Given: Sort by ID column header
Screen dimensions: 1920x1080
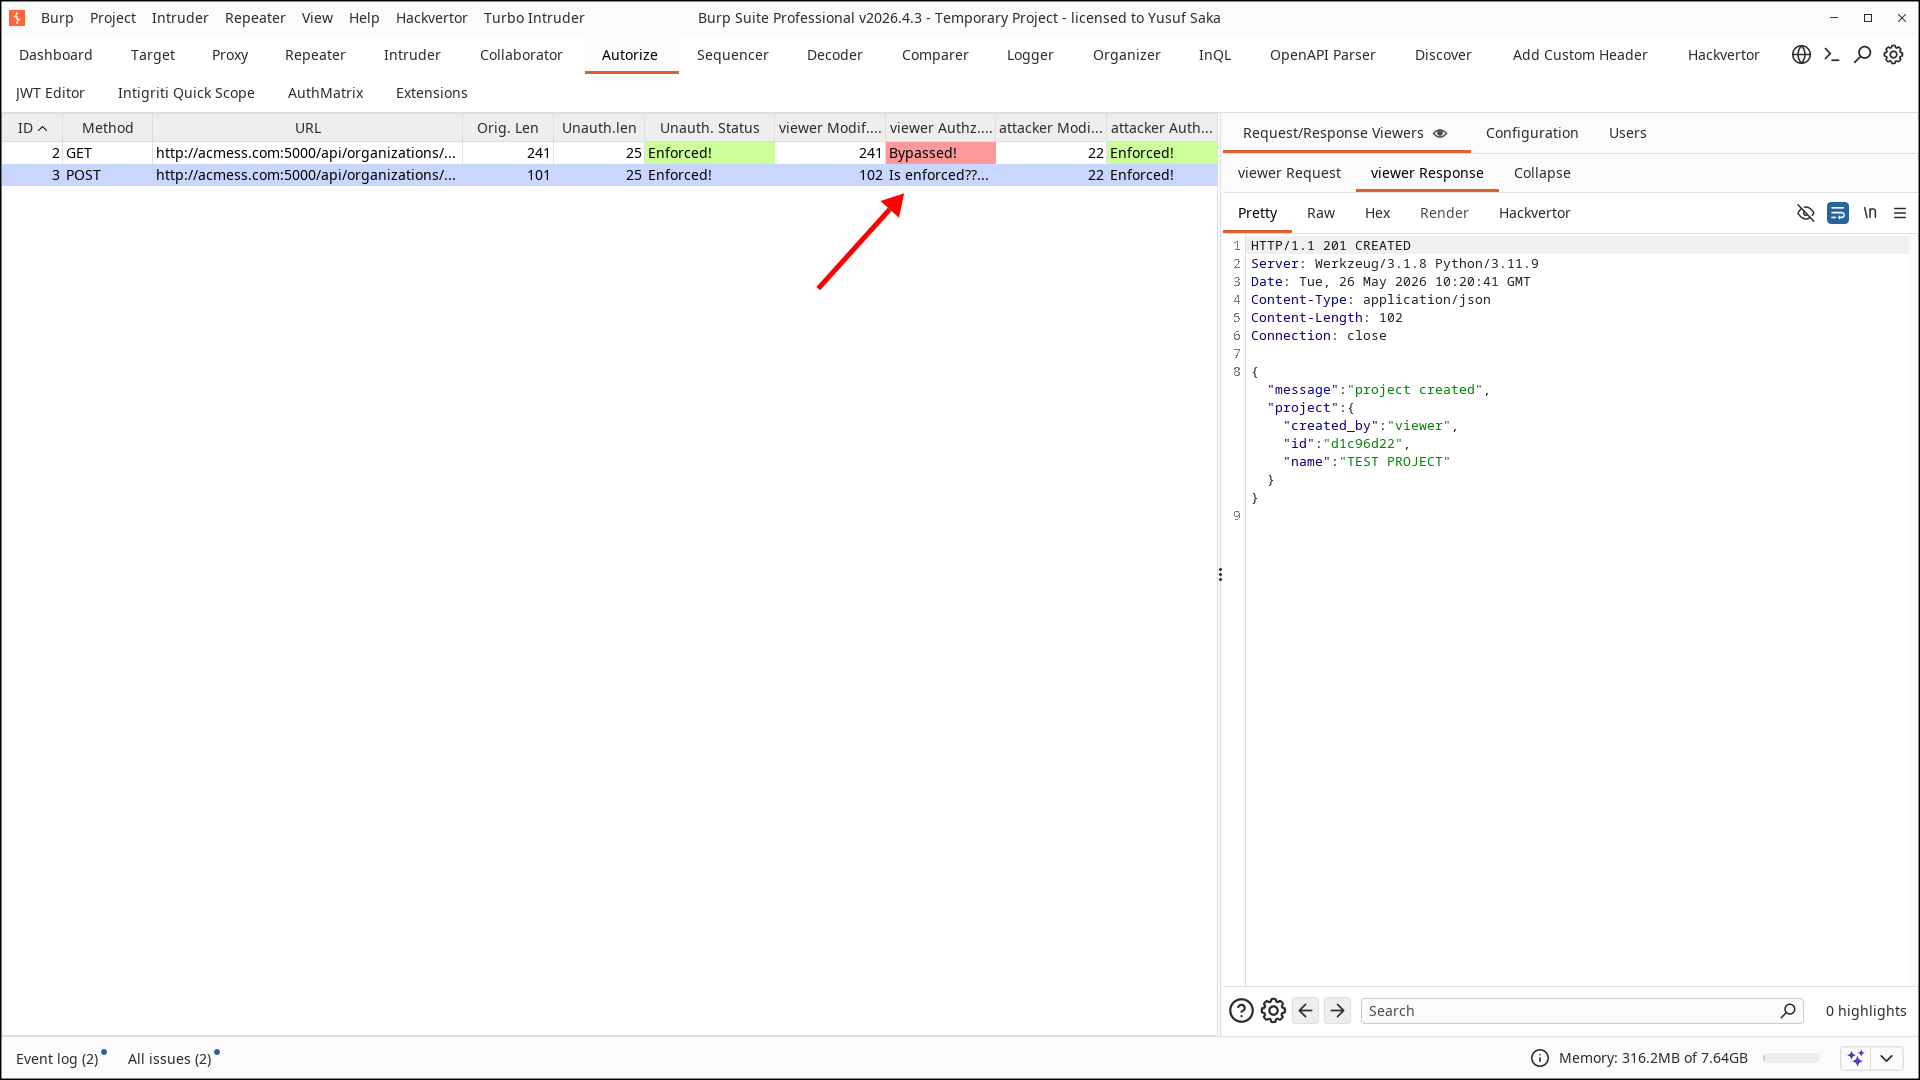Looking at the screenshot, I should (32, 128).
